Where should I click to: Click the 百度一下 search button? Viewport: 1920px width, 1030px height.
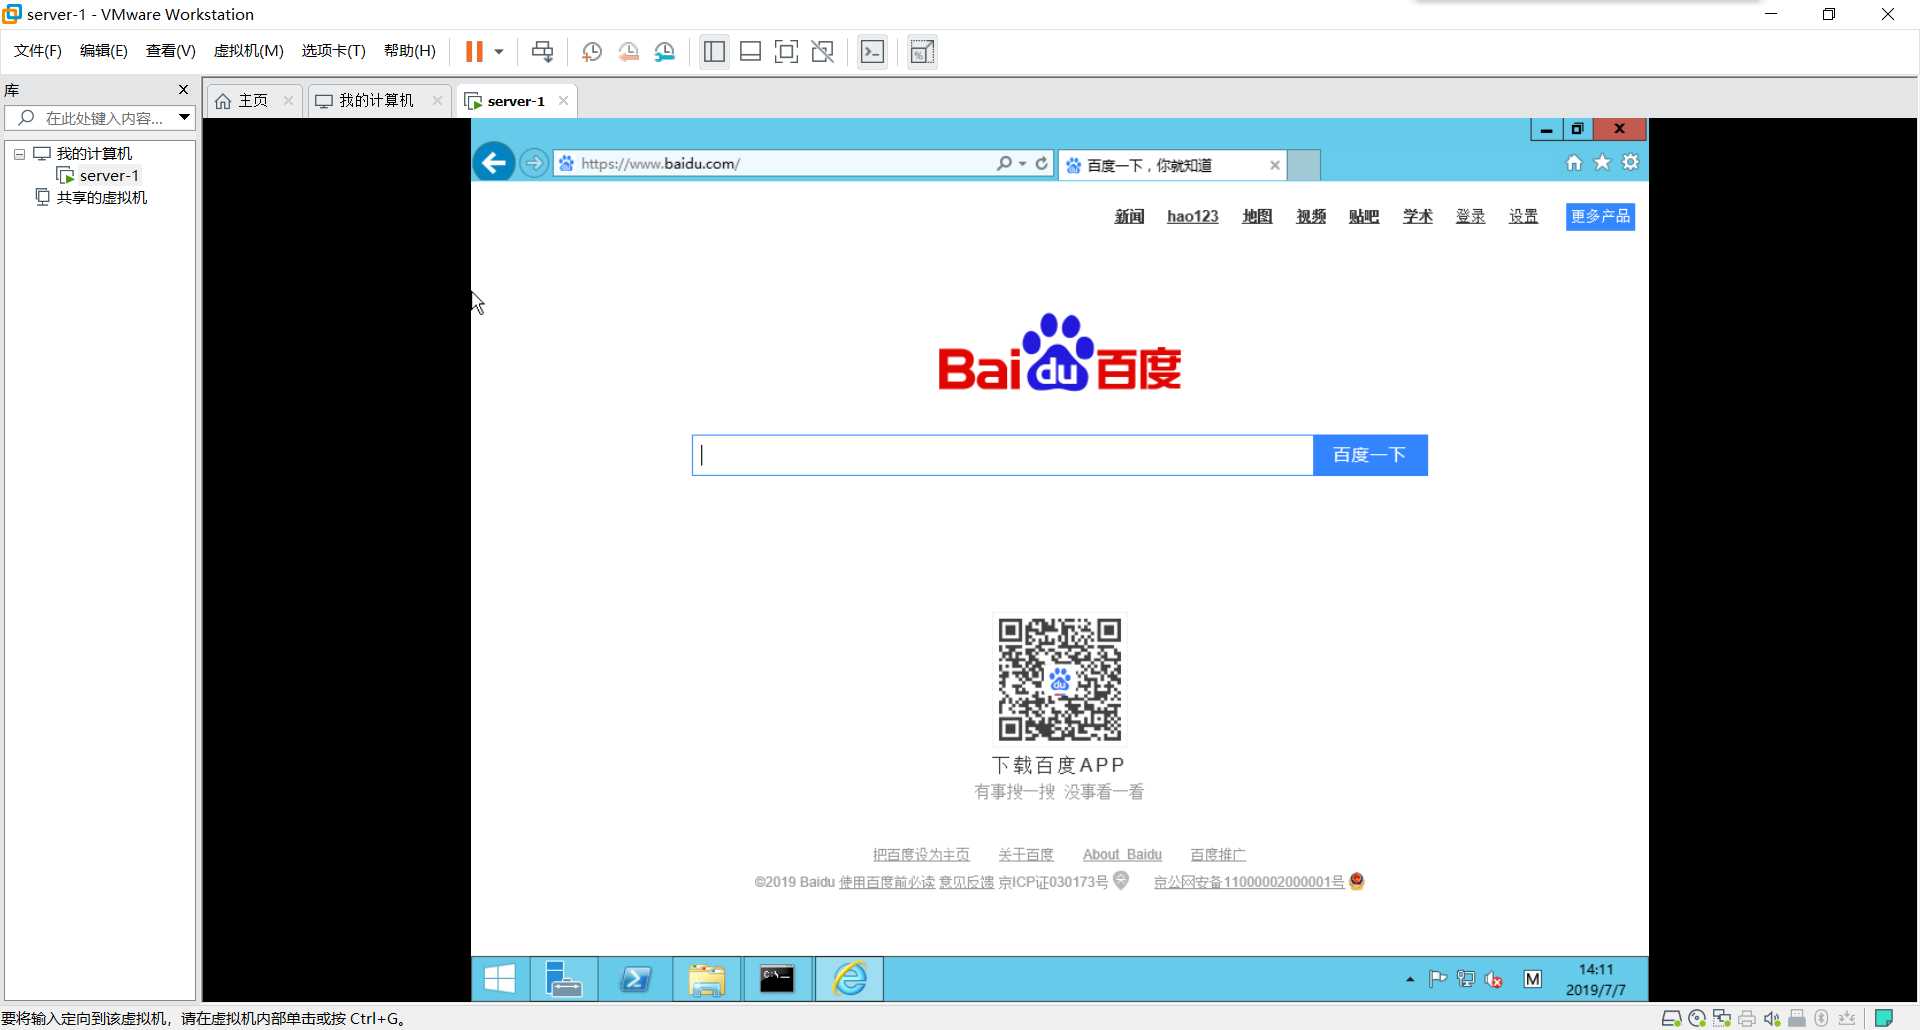(1370, 455)
